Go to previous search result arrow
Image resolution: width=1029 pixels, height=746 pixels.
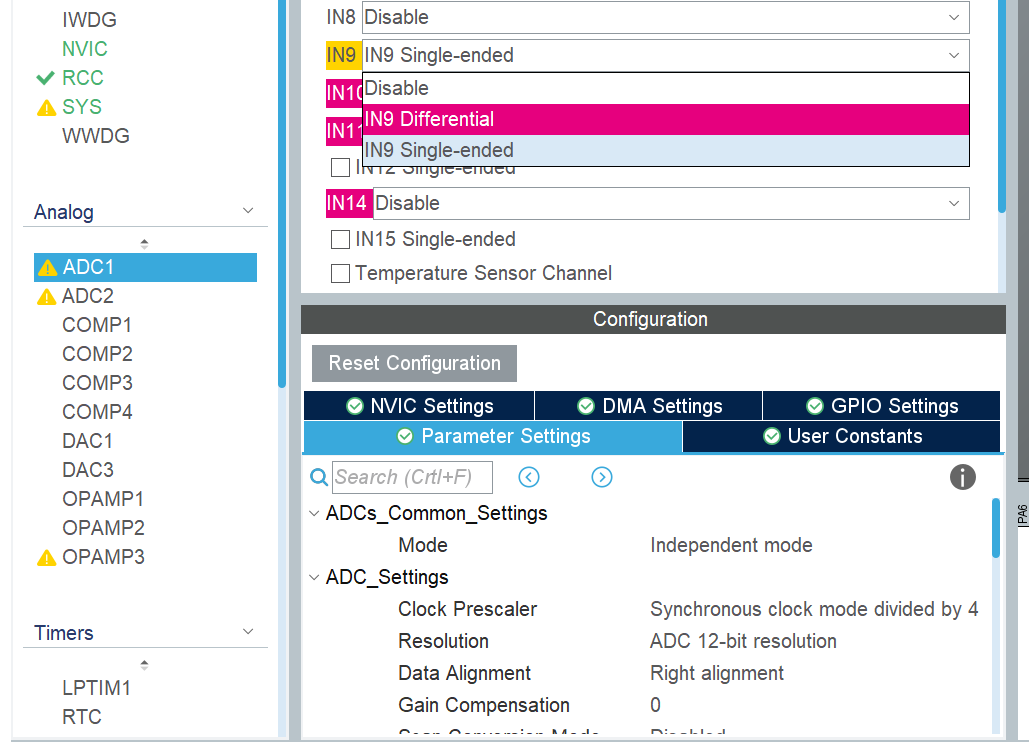pyautogui.click(x=529, y=477)
